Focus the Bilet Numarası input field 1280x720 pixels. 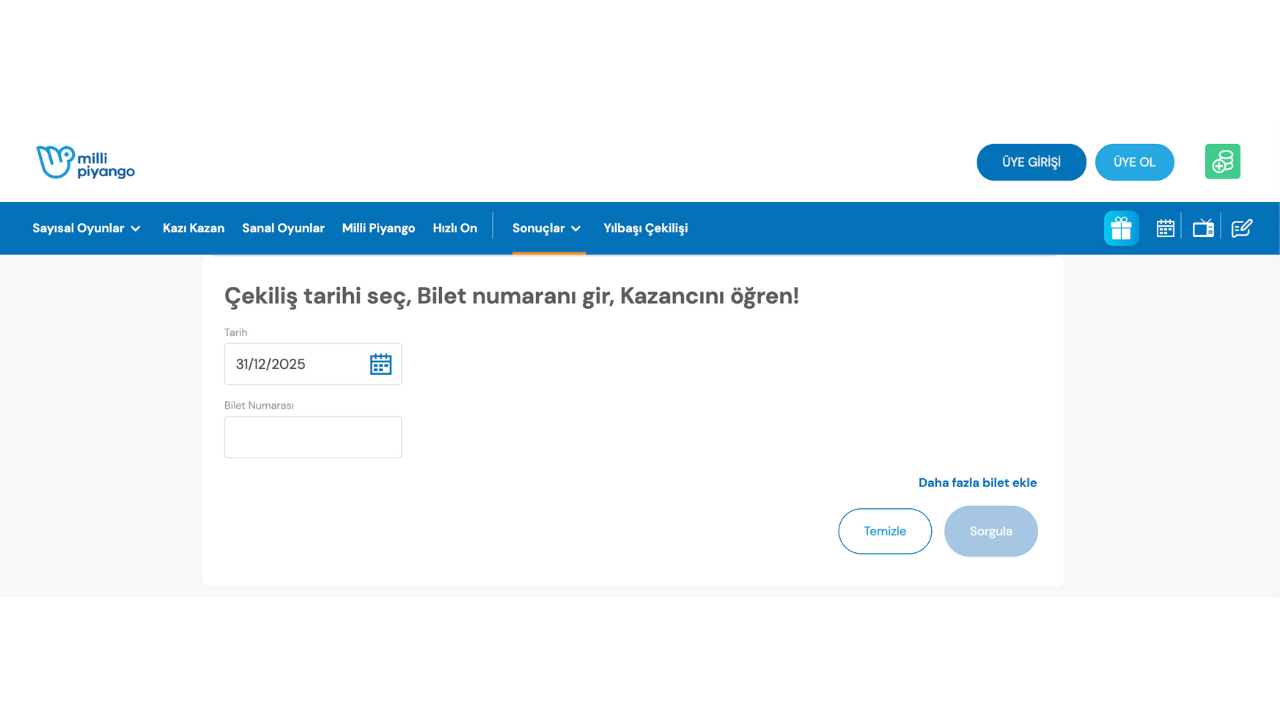pos(313,437)
